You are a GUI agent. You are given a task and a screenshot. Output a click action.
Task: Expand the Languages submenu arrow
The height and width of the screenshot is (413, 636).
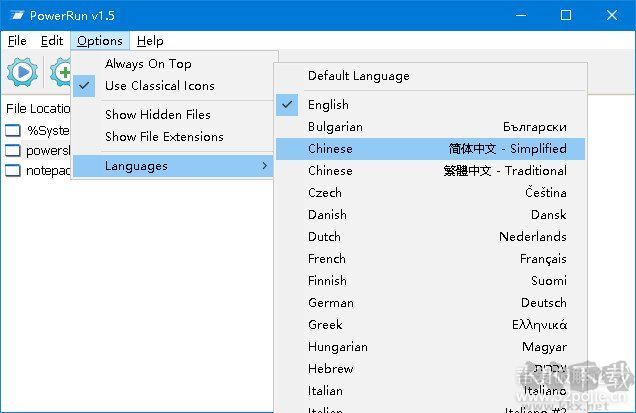pyautogui.click(x=264, y=166)
